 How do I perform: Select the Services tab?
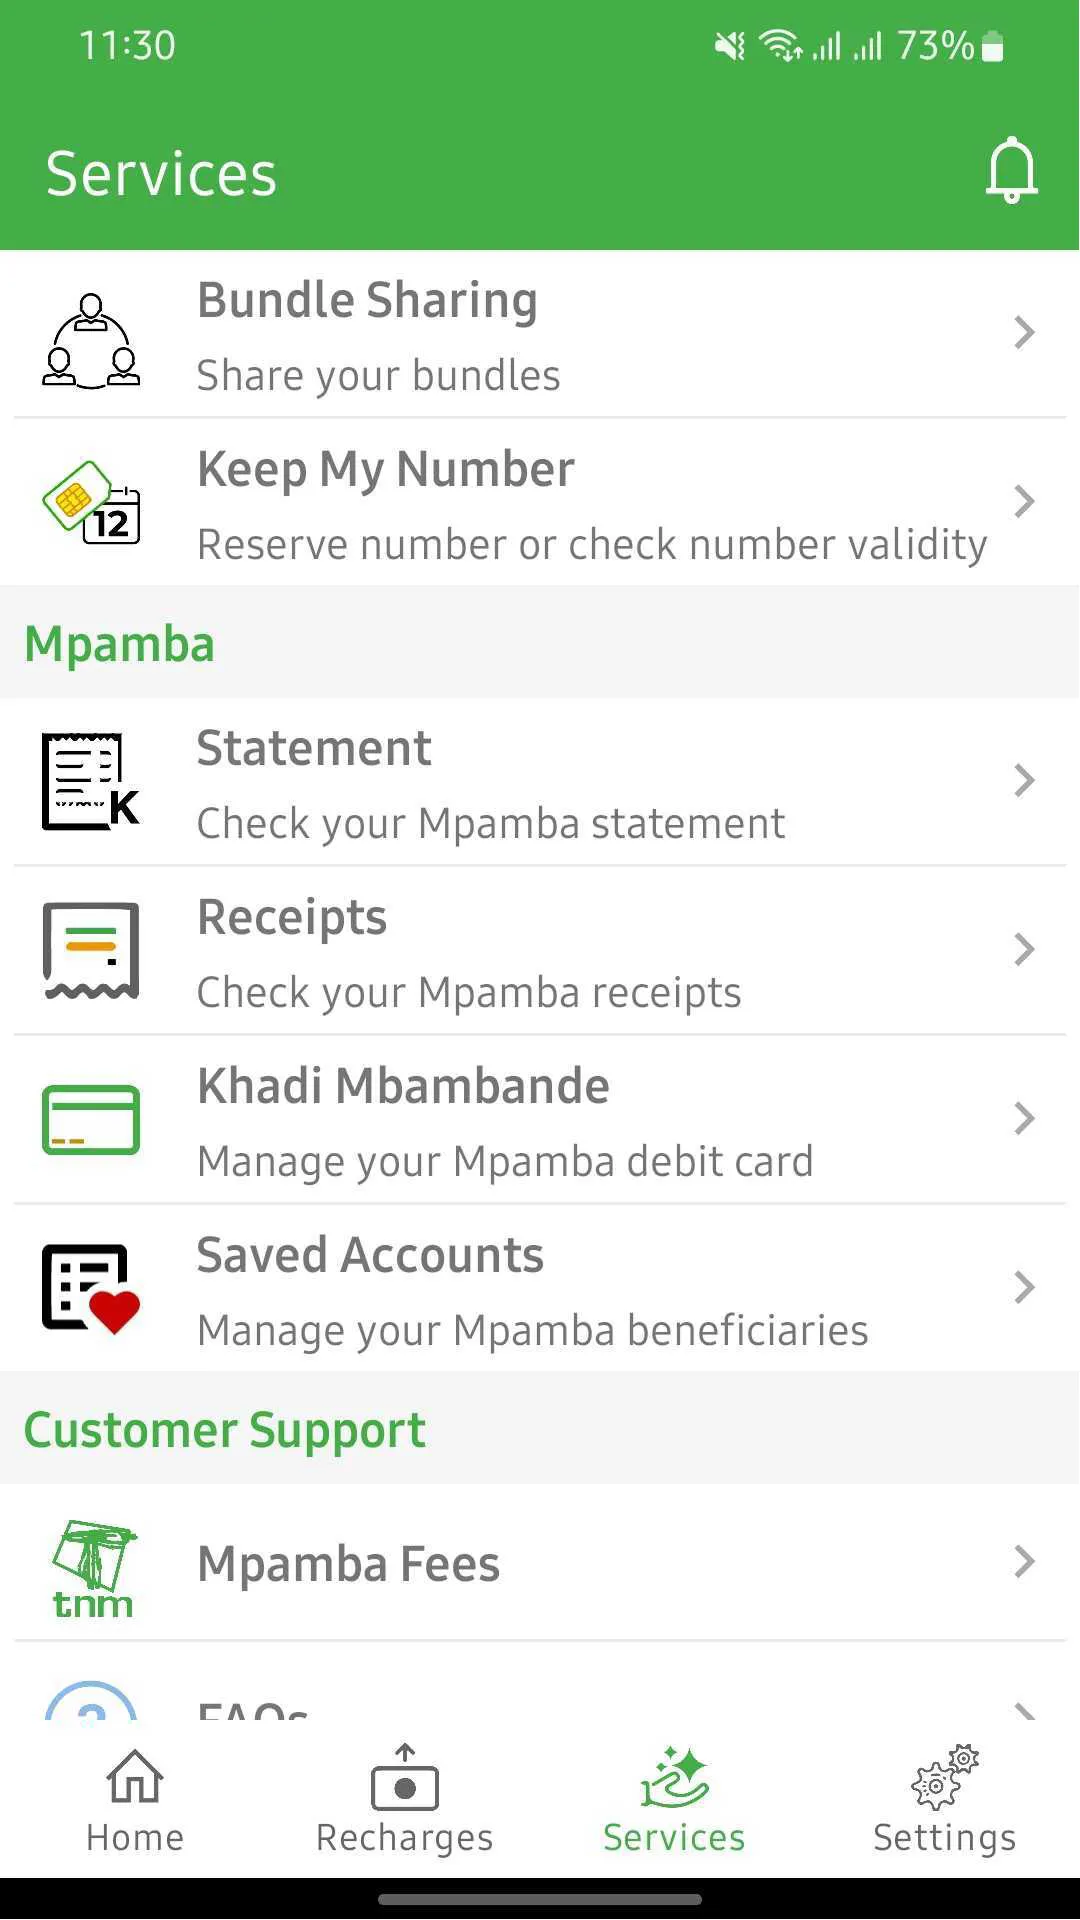point(675,1800)
